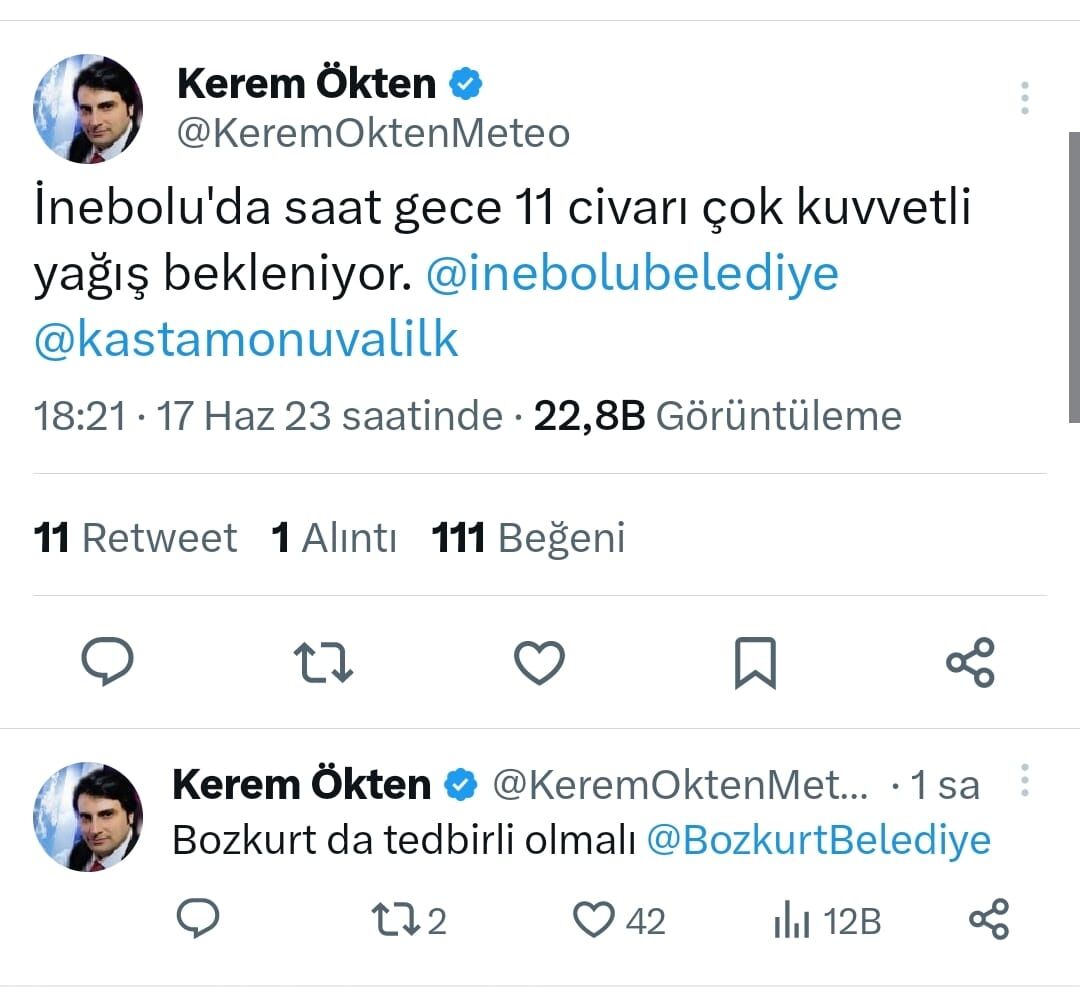The image size is (1080, 994).
Task: Open the @inebolubelediye mention link
Action: tap(632, 274)
